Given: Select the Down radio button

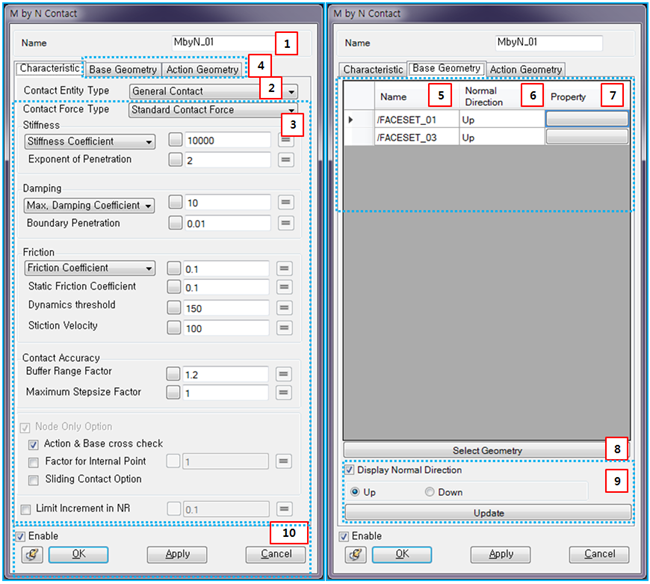Looking at the screenshot, I should pos(429,492).
